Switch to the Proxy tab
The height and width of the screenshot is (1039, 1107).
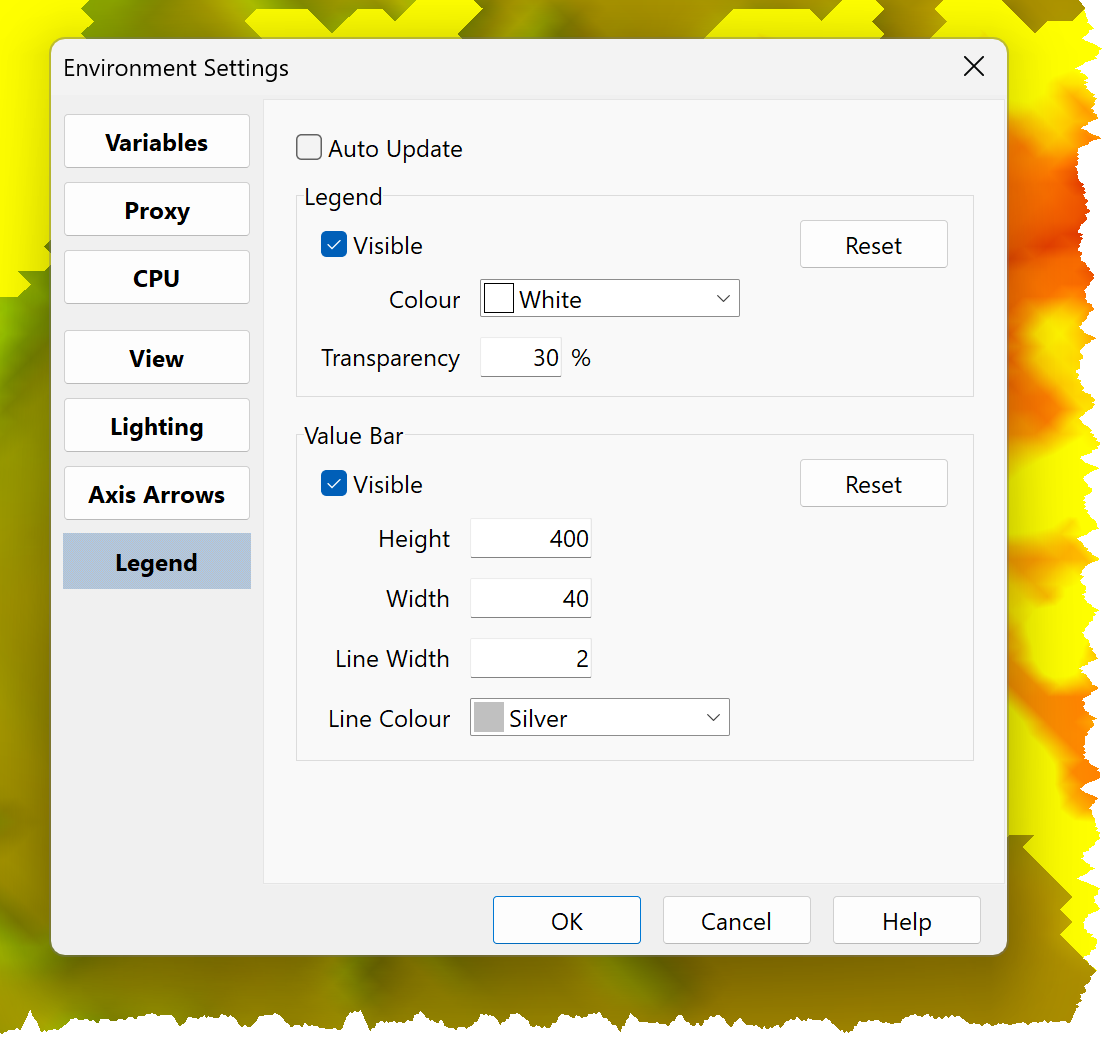coord(157,209)
